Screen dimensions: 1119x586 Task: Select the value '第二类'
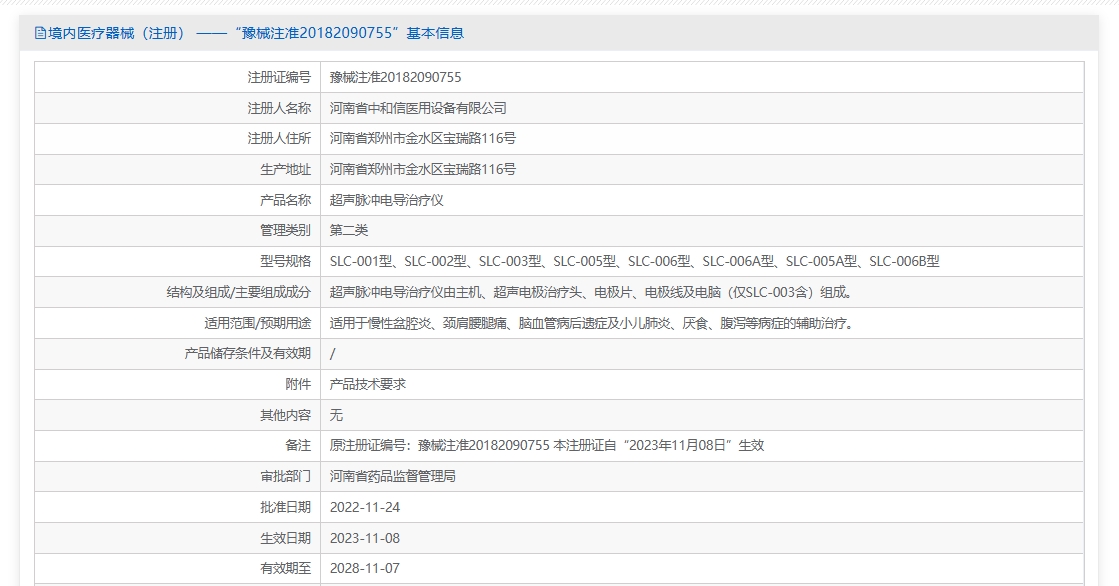[x=348, y=231]
